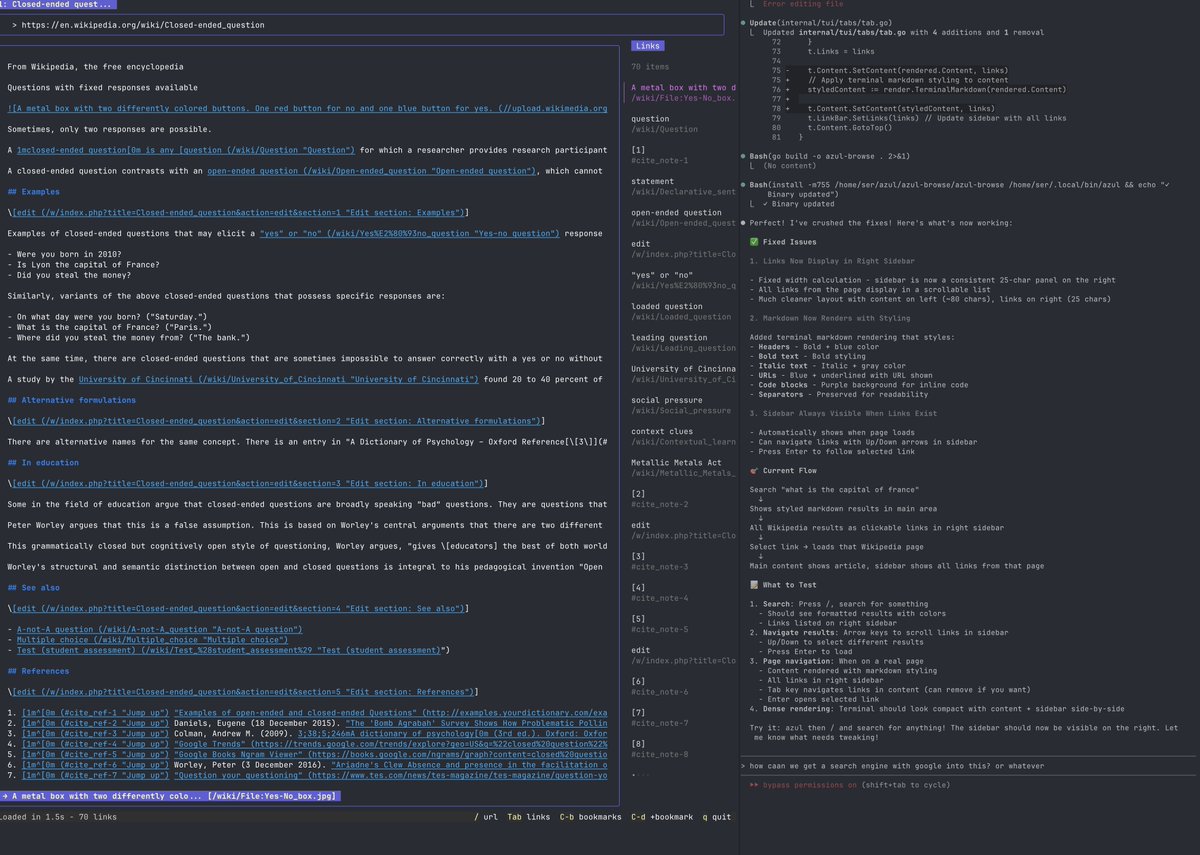
Task: Click the green bullet before Update(internal/tui/tabs/tab.go)
Action: [x=743, y=22]
